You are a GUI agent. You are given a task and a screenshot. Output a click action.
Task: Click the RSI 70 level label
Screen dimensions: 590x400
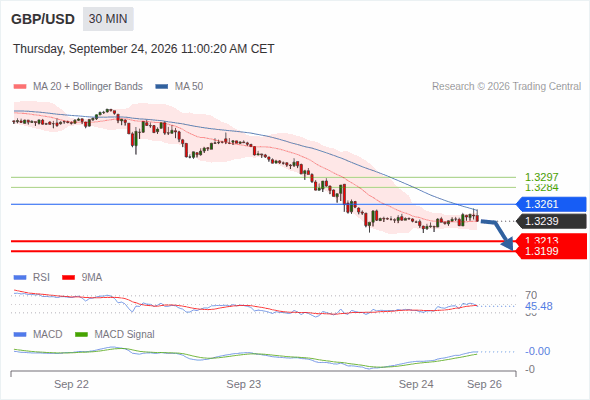(531, 295)
